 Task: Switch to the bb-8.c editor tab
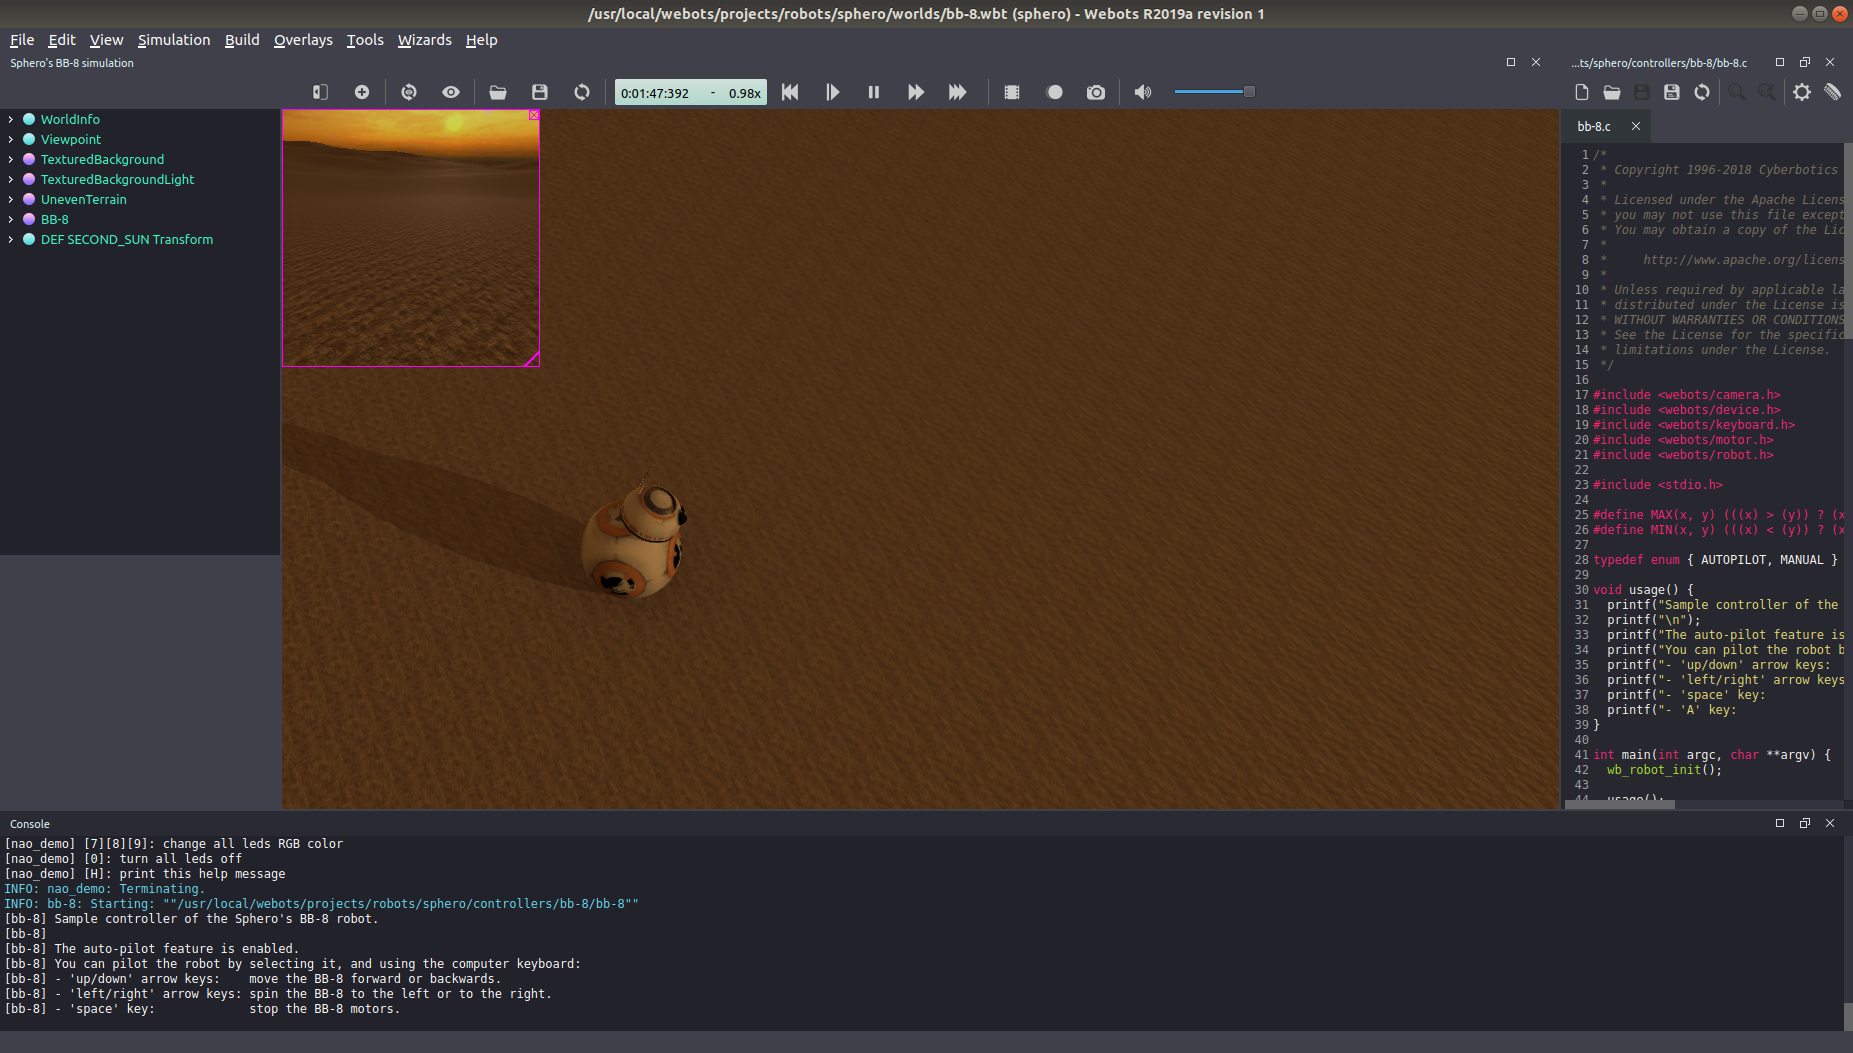(1594, 126)
